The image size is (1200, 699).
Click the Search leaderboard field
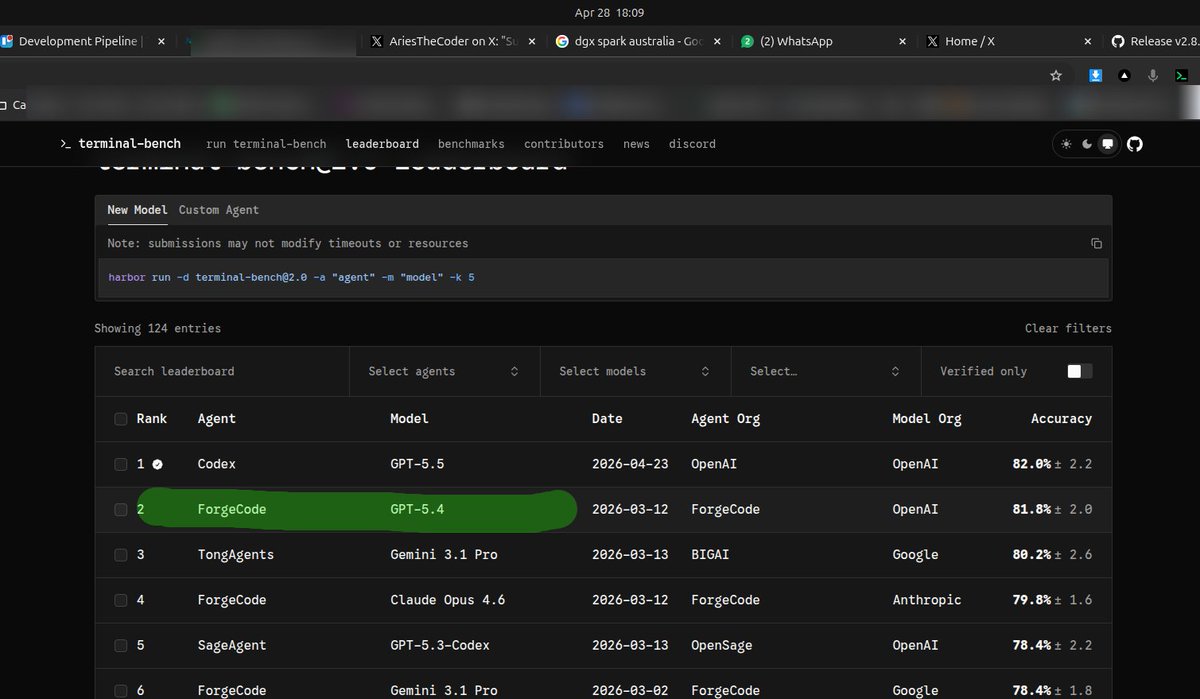(222, 371)
